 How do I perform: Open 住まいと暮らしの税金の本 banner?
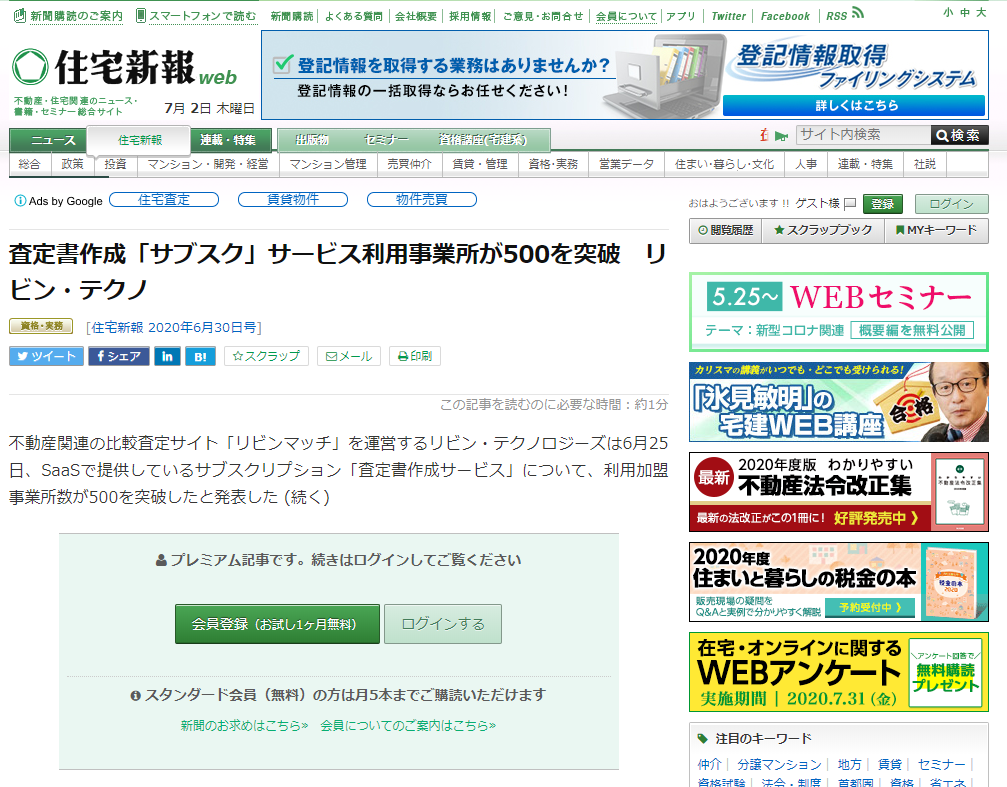pyautogui.click(x=839, y=582)
